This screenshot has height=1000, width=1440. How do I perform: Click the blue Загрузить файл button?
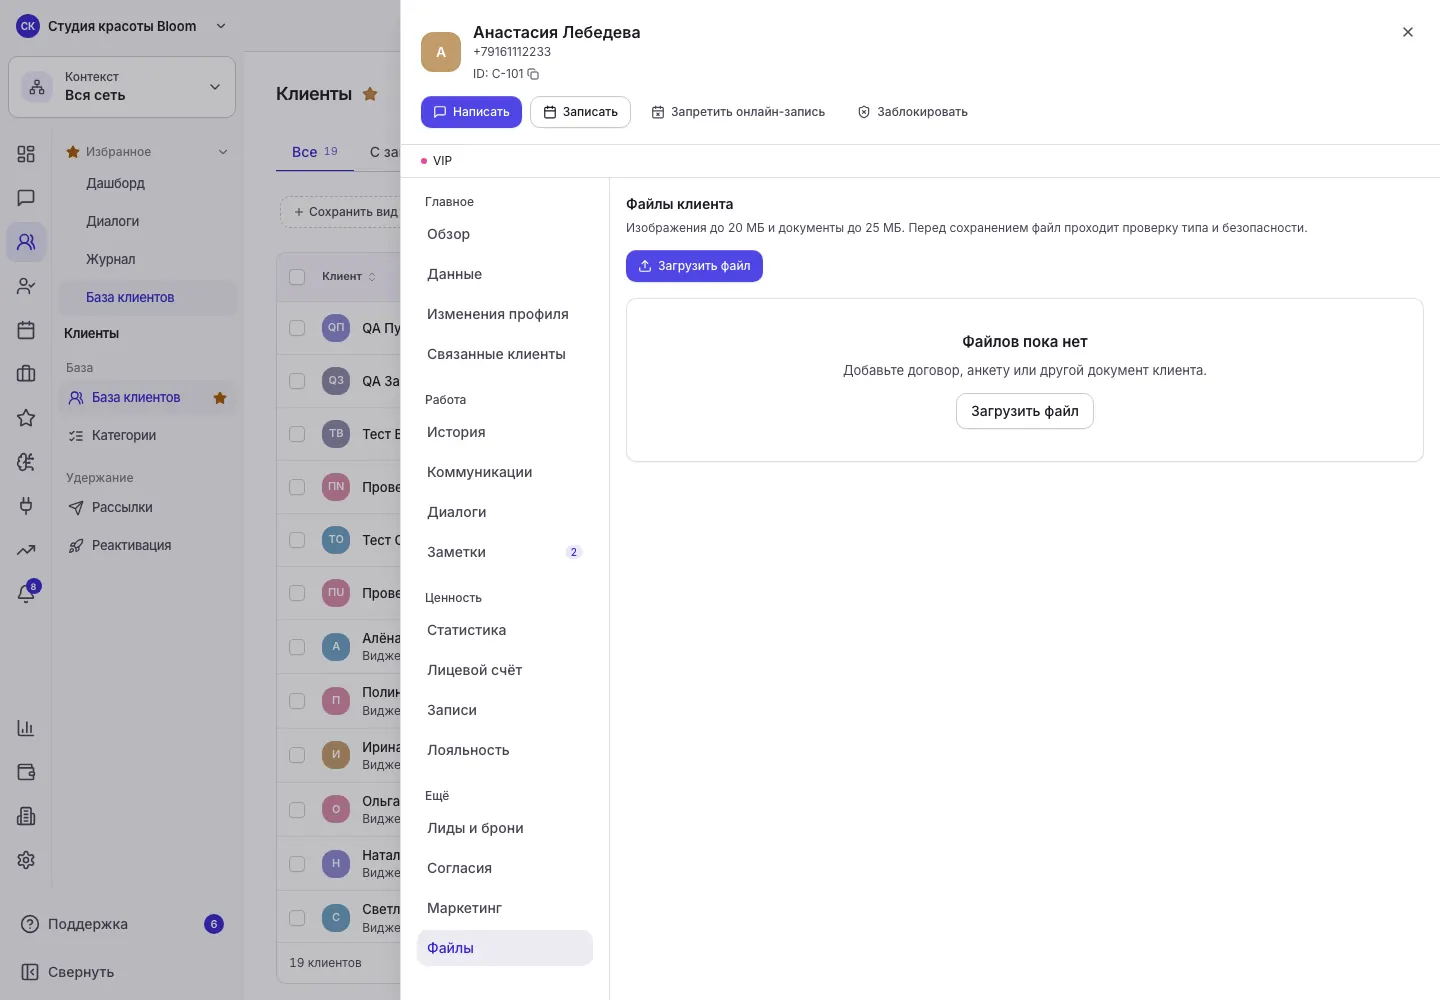tap(694, 266)
